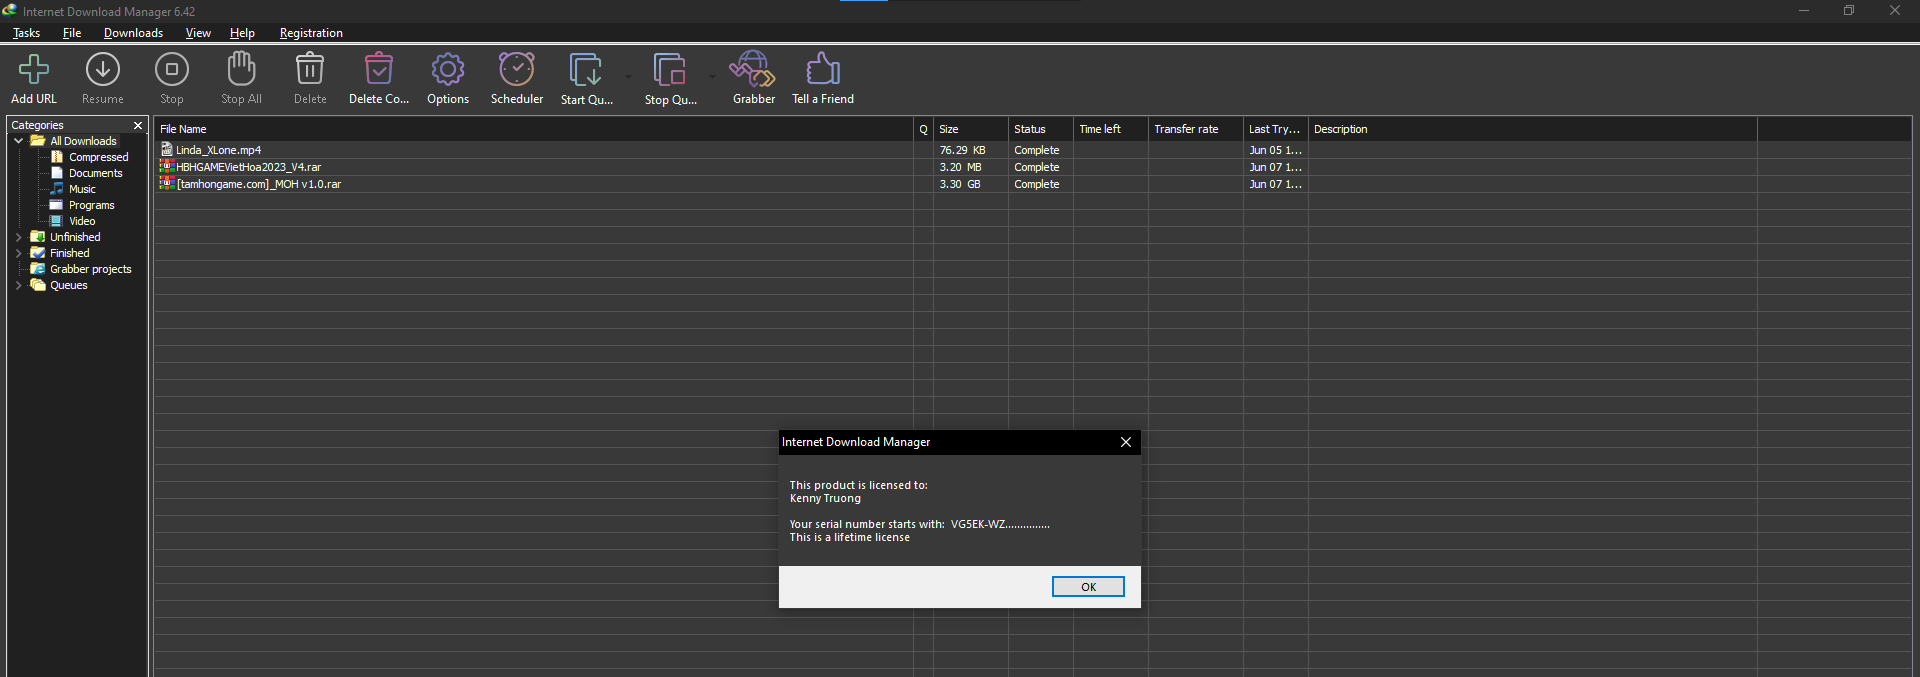Select HBHGAMEVietHoa2023_V4.rar file row

[x=1032, y=167]
